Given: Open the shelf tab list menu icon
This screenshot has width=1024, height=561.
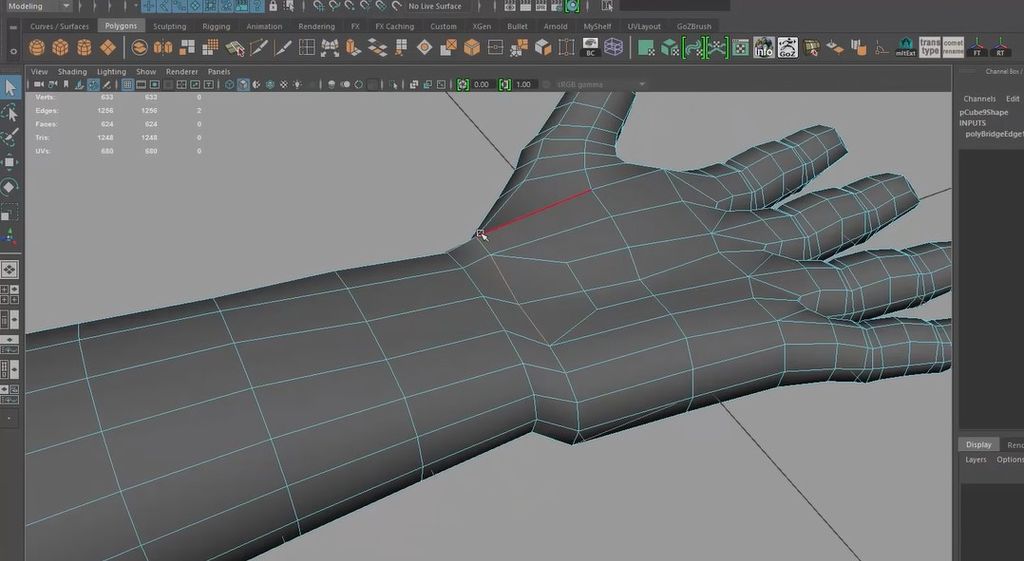Looking at the screenshot, I should tap(13, 27).
